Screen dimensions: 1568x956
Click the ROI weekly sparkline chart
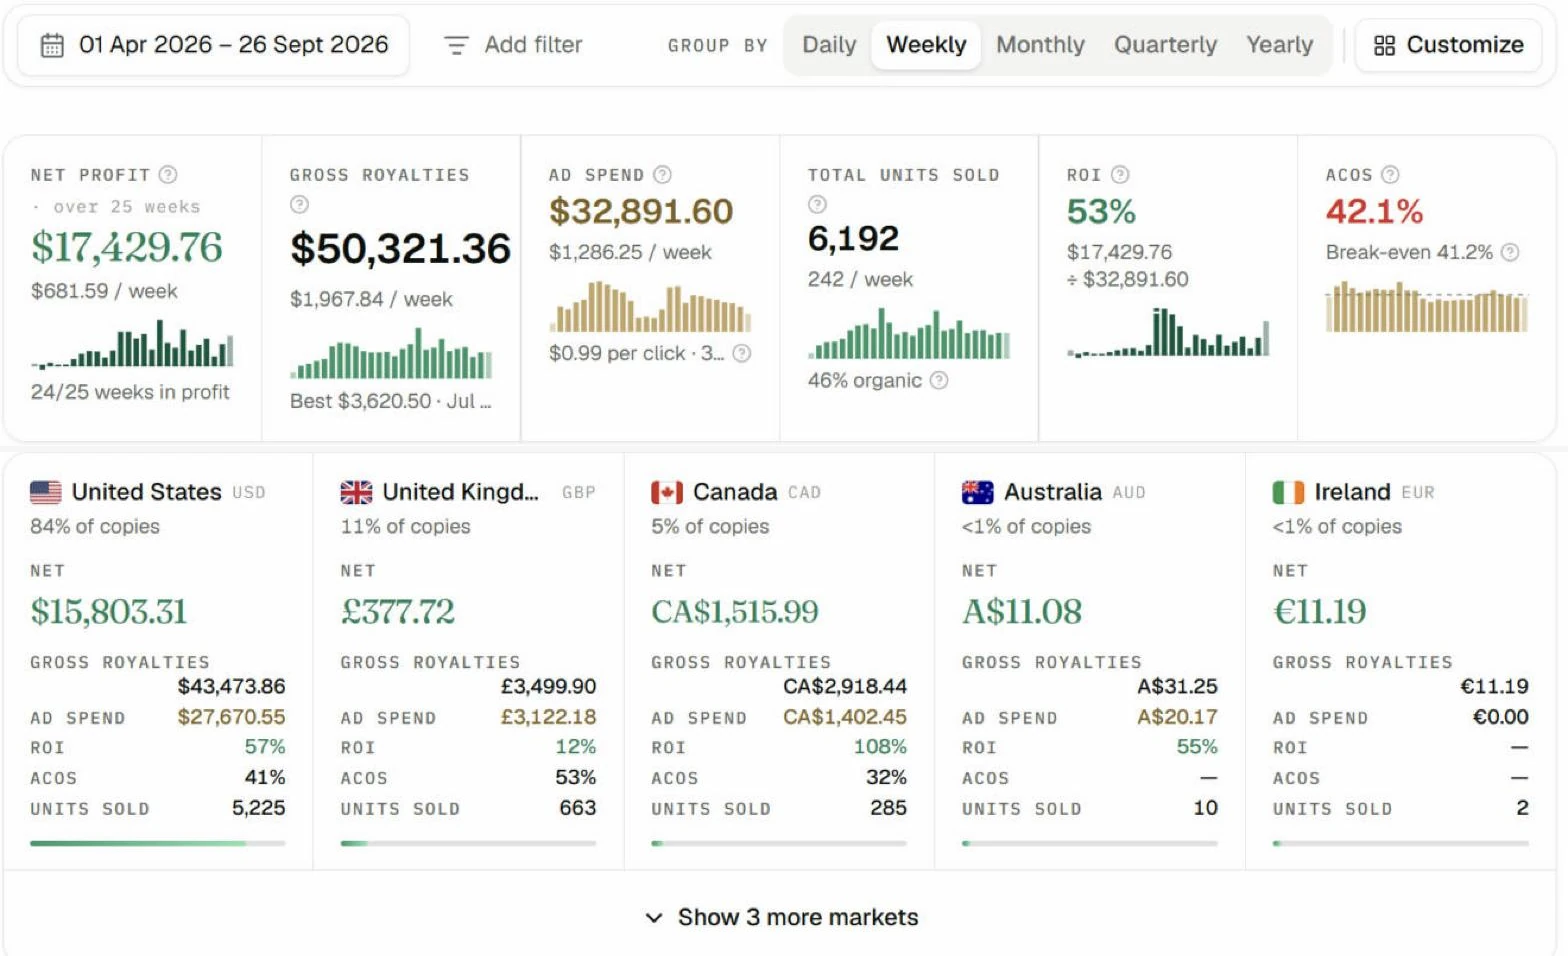[x=1168, y=332]
